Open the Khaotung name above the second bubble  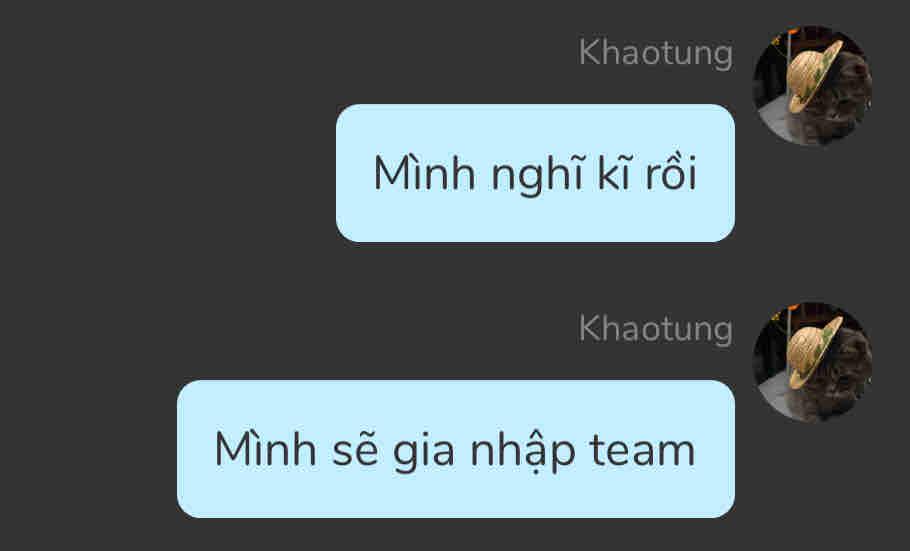[656, 330]
